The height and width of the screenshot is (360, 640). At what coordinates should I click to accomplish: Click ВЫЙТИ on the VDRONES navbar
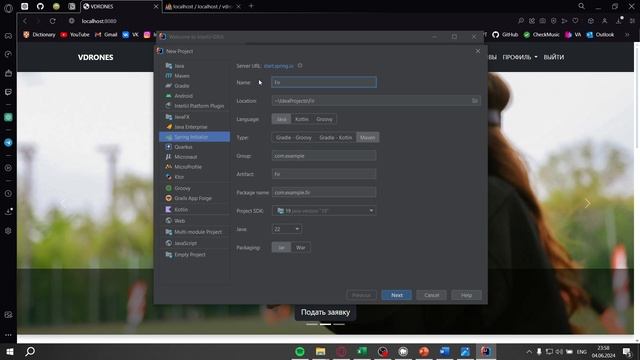pos(554,57)
